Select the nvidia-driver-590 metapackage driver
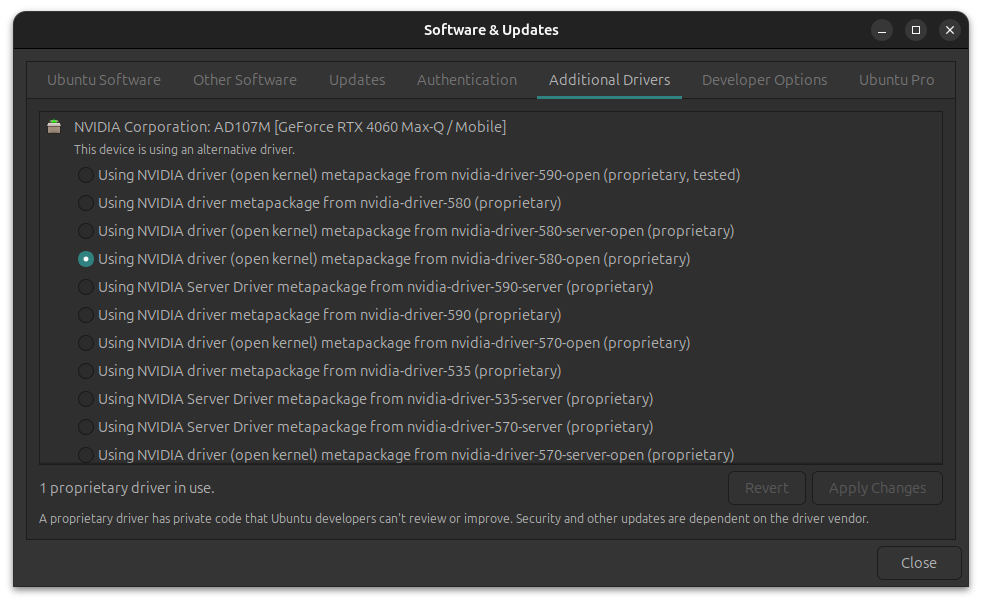Screen dimensions: 982x603 pos(86,314)
